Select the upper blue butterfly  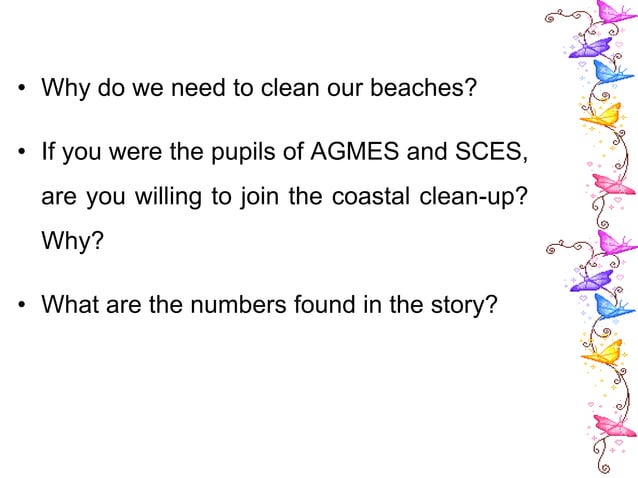coord(610,71)
